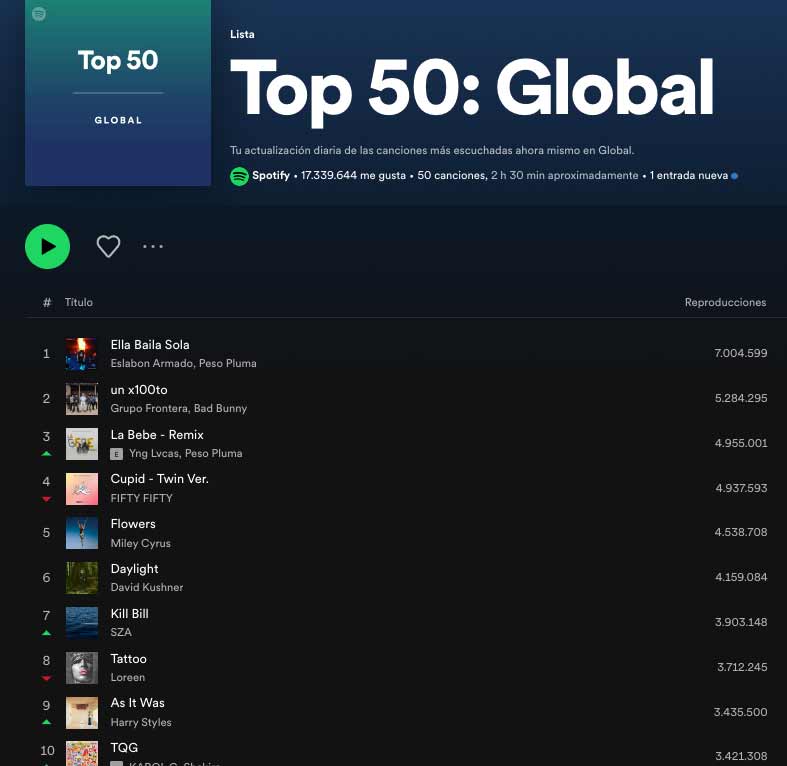The width and height of the screenshot is (787, 766).
Task: Click the Cupid - Twin Ver. album art
Action: click(x=82, y=488)
